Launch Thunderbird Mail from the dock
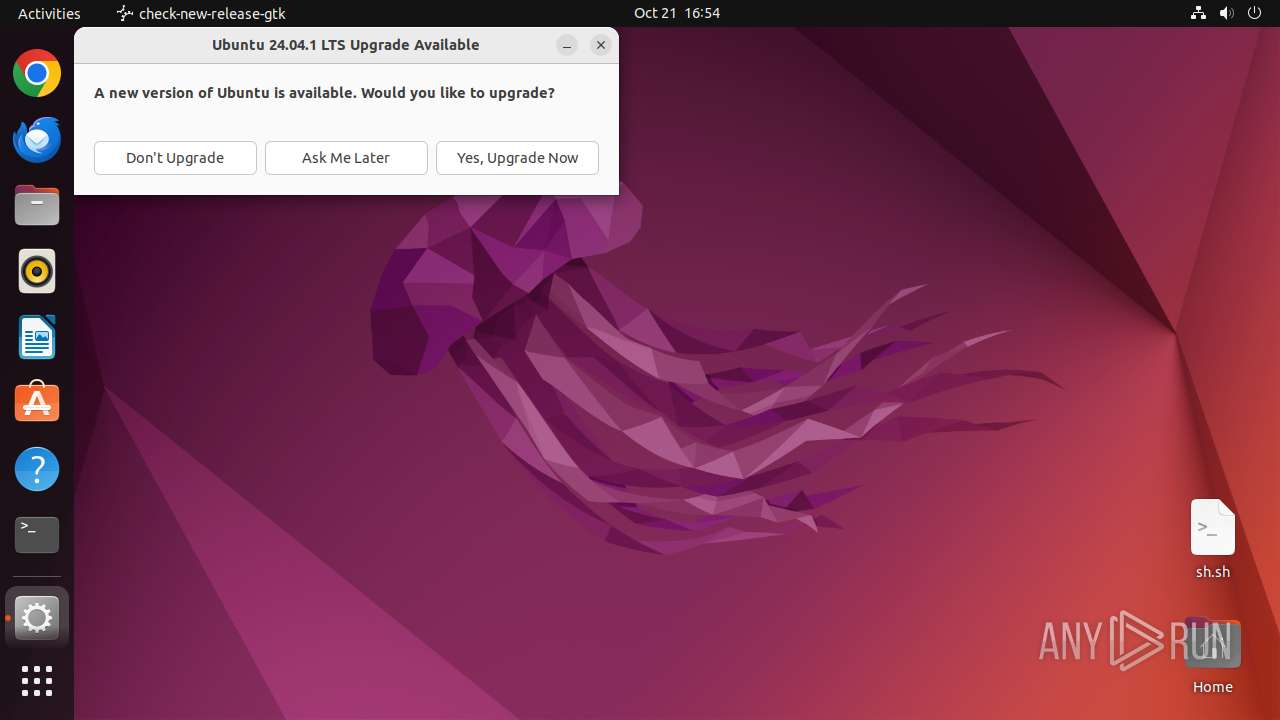Image resolution: width=1280 pixels, height=720 pixels. click(x=37, y=139)
